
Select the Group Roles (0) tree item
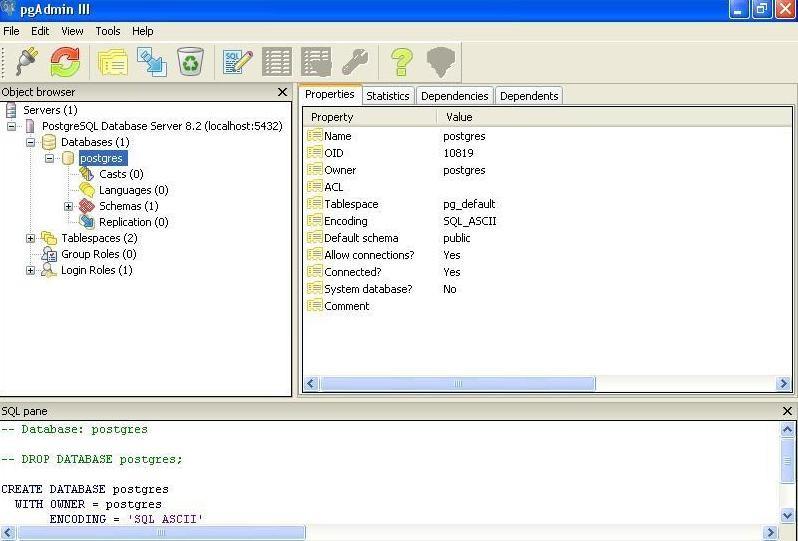point(99,254)
